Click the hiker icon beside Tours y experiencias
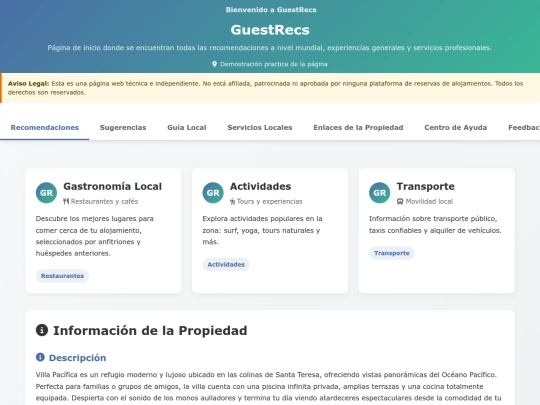Image resolution: width=540 pixels, height=405 pixels. [x=232, y=201]
